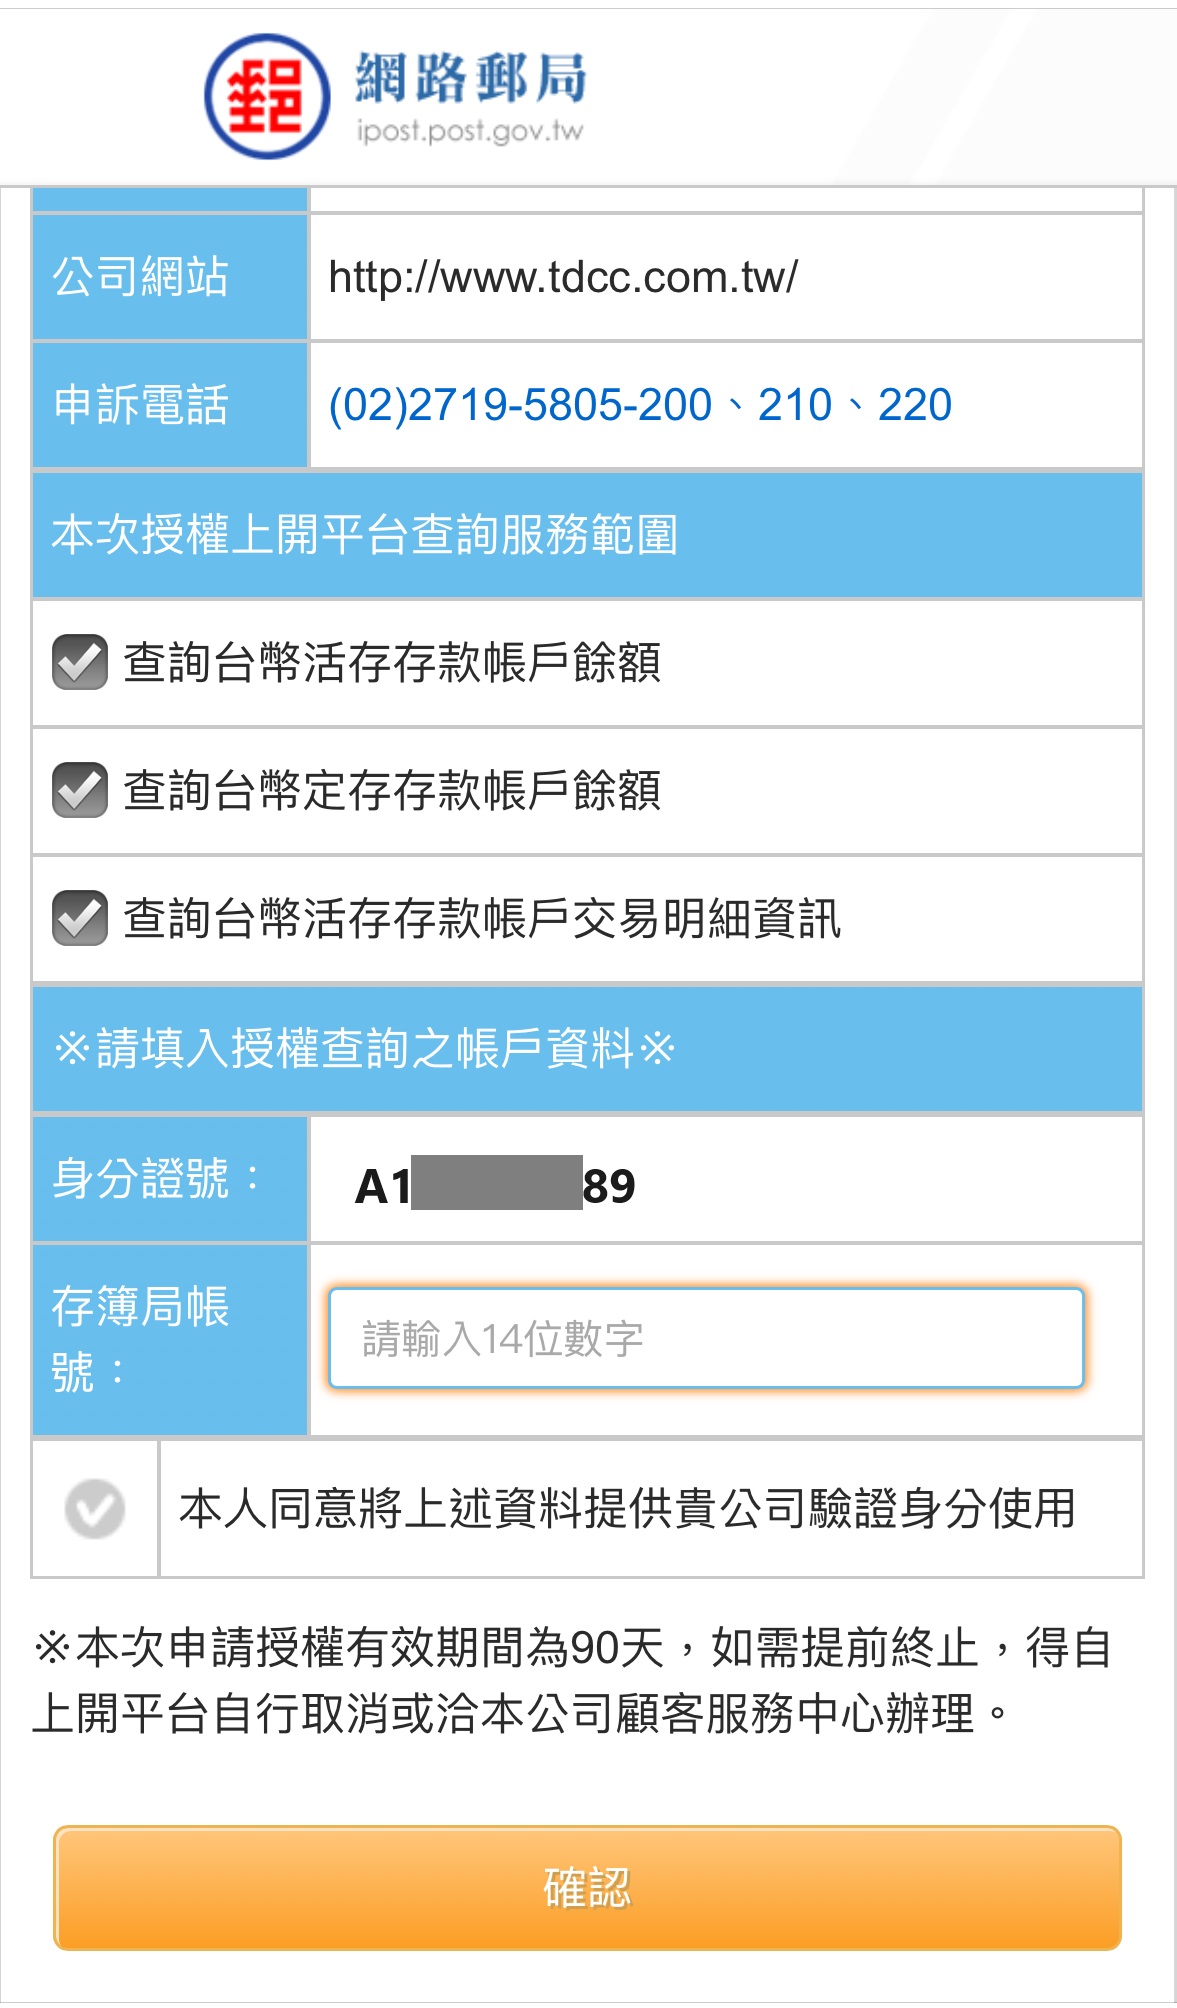Click the red Chunghwa Post logo icon
Image resolution: width=1177 pixels, height=2008 pixels.
(267, 97)
